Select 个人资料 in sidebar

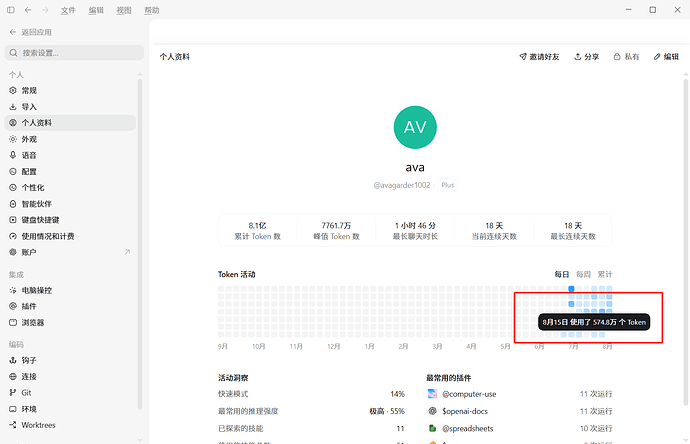[x=70, y=123]
